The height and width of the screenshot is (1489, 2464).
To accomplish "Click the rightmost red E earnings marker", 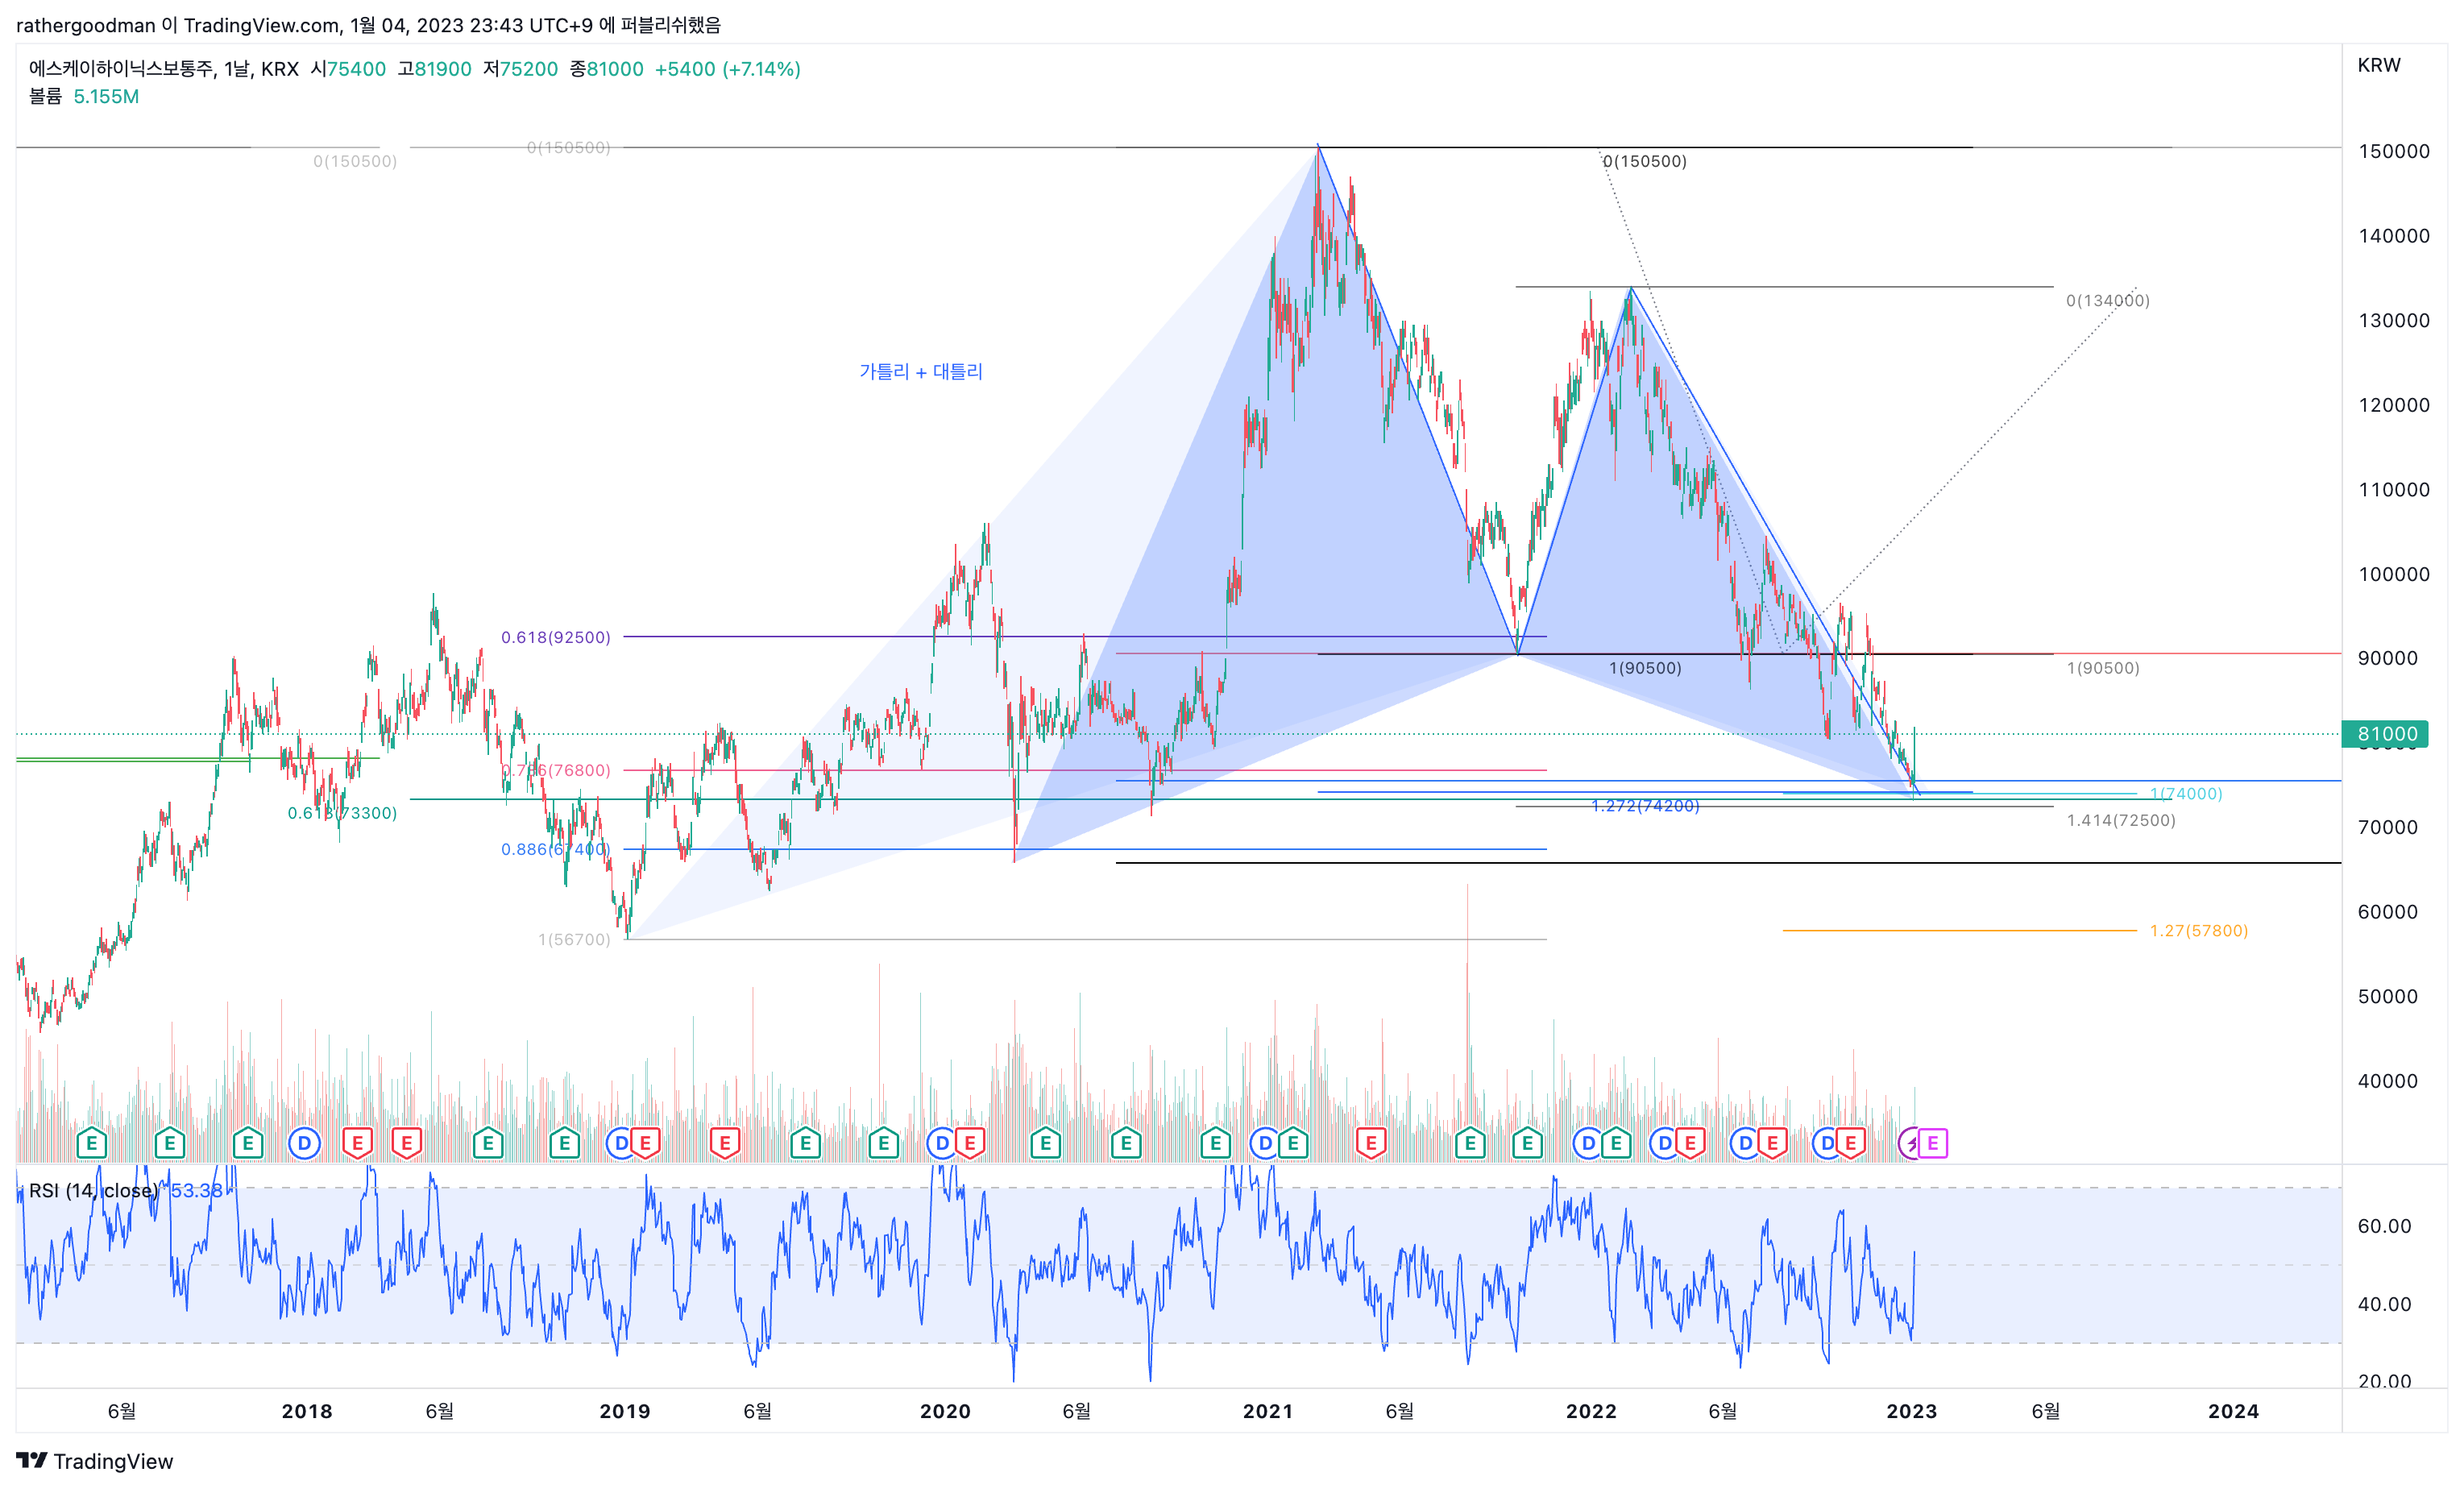I will (1851, 1143).
